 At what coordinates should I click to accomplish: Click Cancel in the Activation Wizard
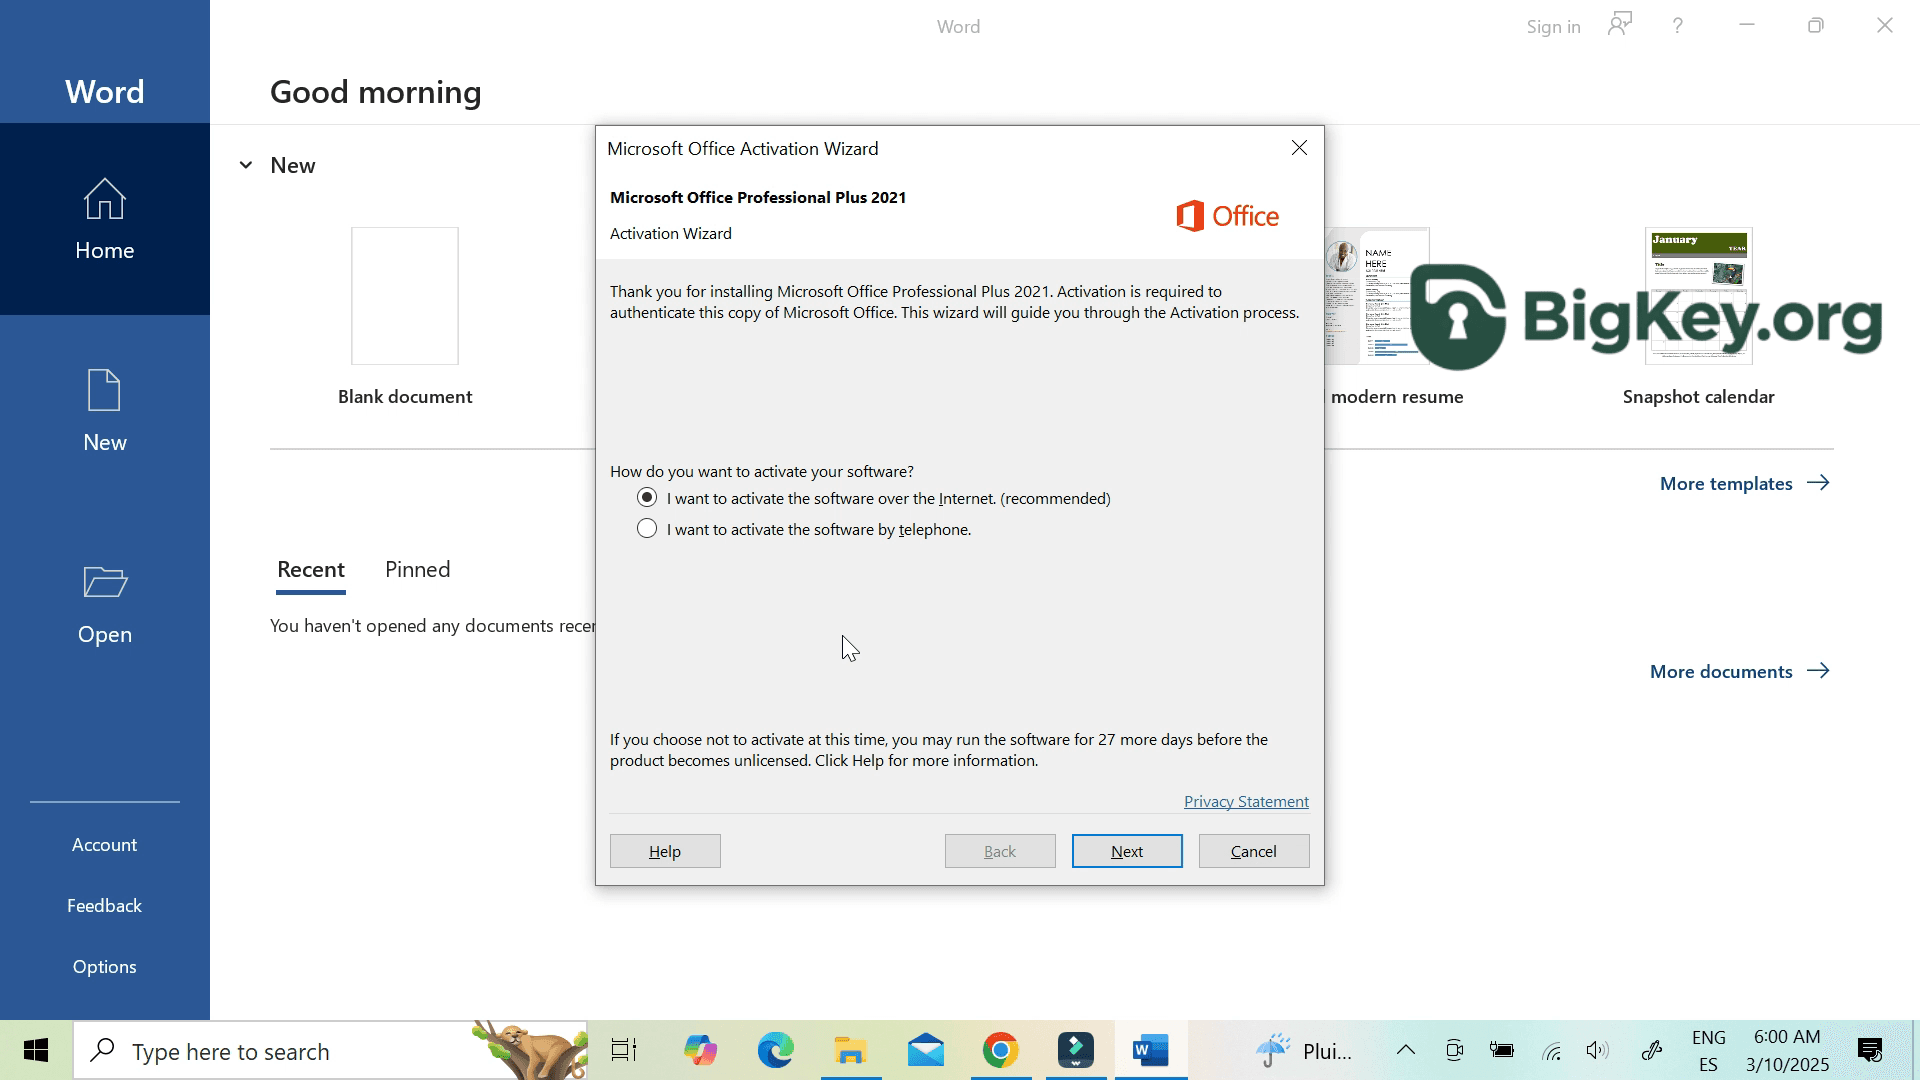point(1253,851)
